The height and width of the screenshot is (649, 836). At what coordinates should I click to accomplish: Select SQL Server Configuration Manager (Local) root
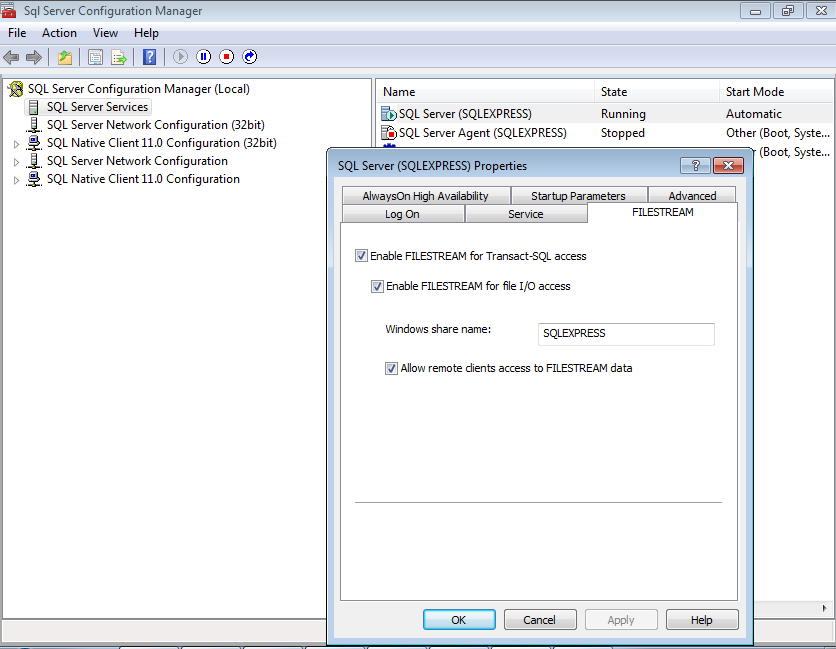(139, 89)
